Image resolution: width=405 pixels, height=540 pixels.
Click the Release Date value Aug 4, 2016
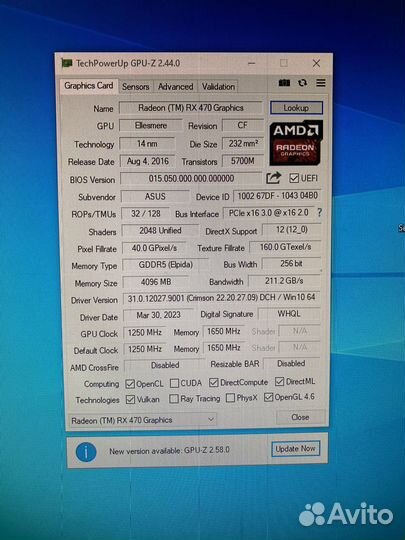point(147,161)
